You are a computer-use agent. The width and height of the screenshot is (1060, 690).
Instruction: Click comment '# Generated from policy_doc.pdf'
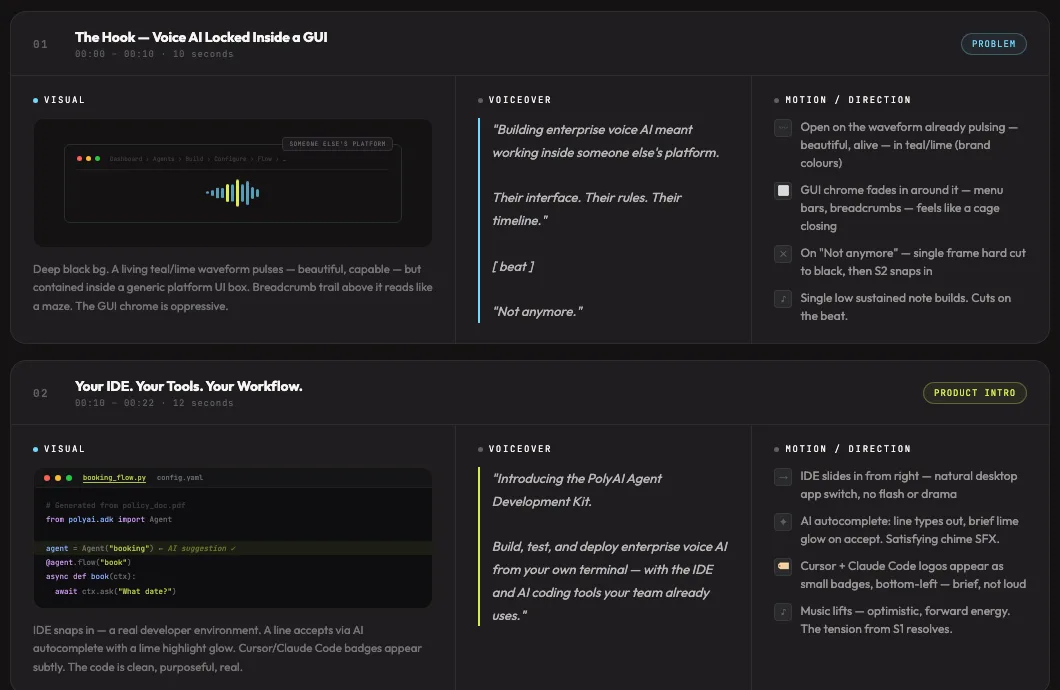[116, 506]
